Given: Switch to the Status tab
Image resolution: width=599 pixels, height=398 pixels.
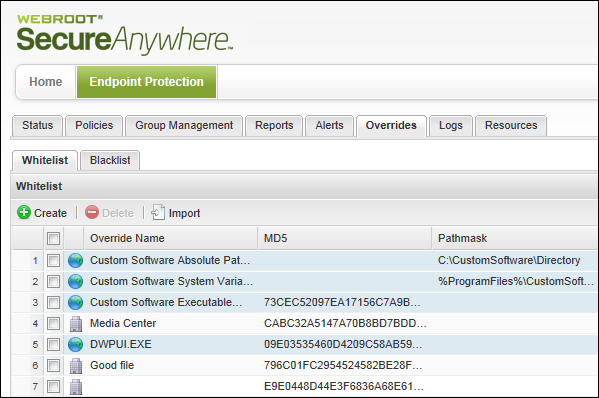Looking at the screenshot, I should pyautogui.click(x=37, y=125).
